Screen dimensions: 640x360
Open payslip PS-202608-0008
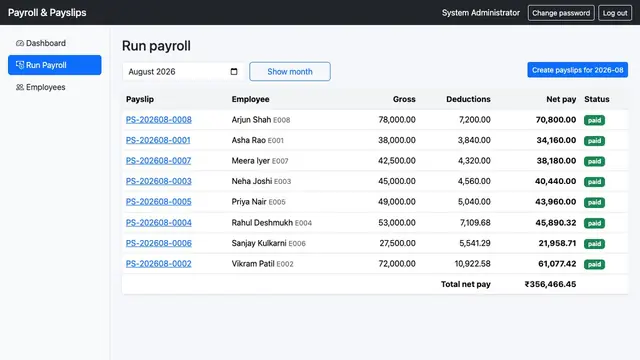(159, 120)
